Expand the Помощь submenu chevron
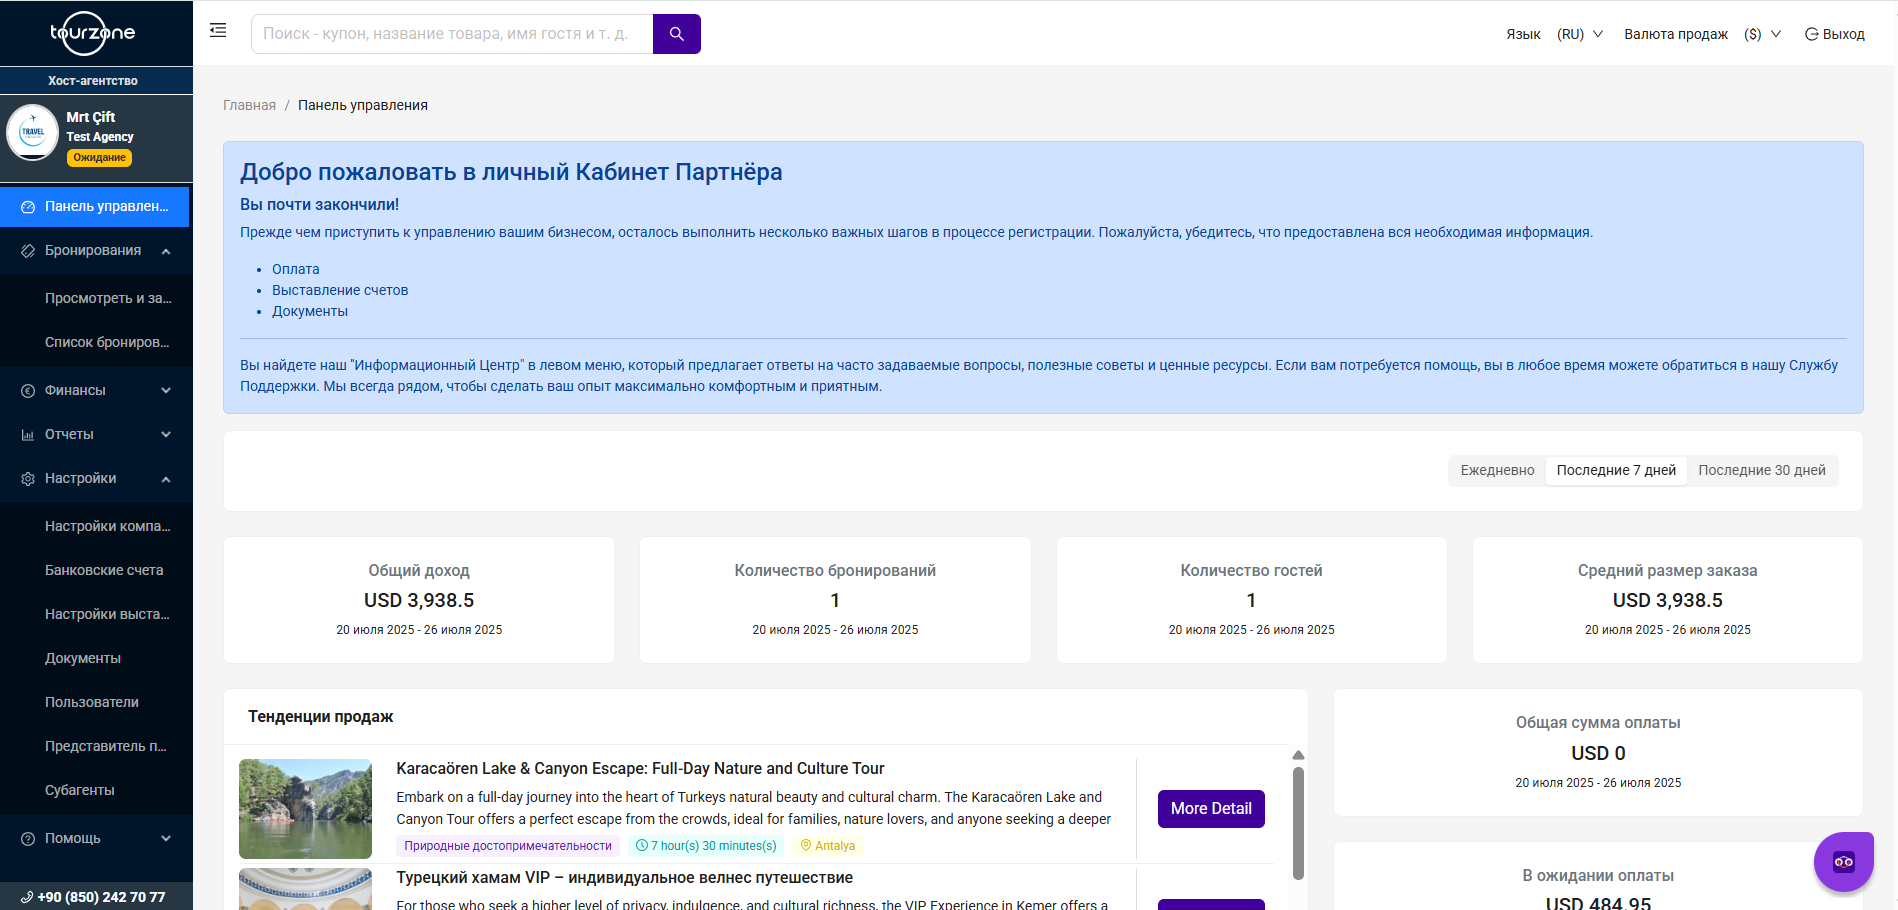The image size is (1898, 910). [166, 839]
